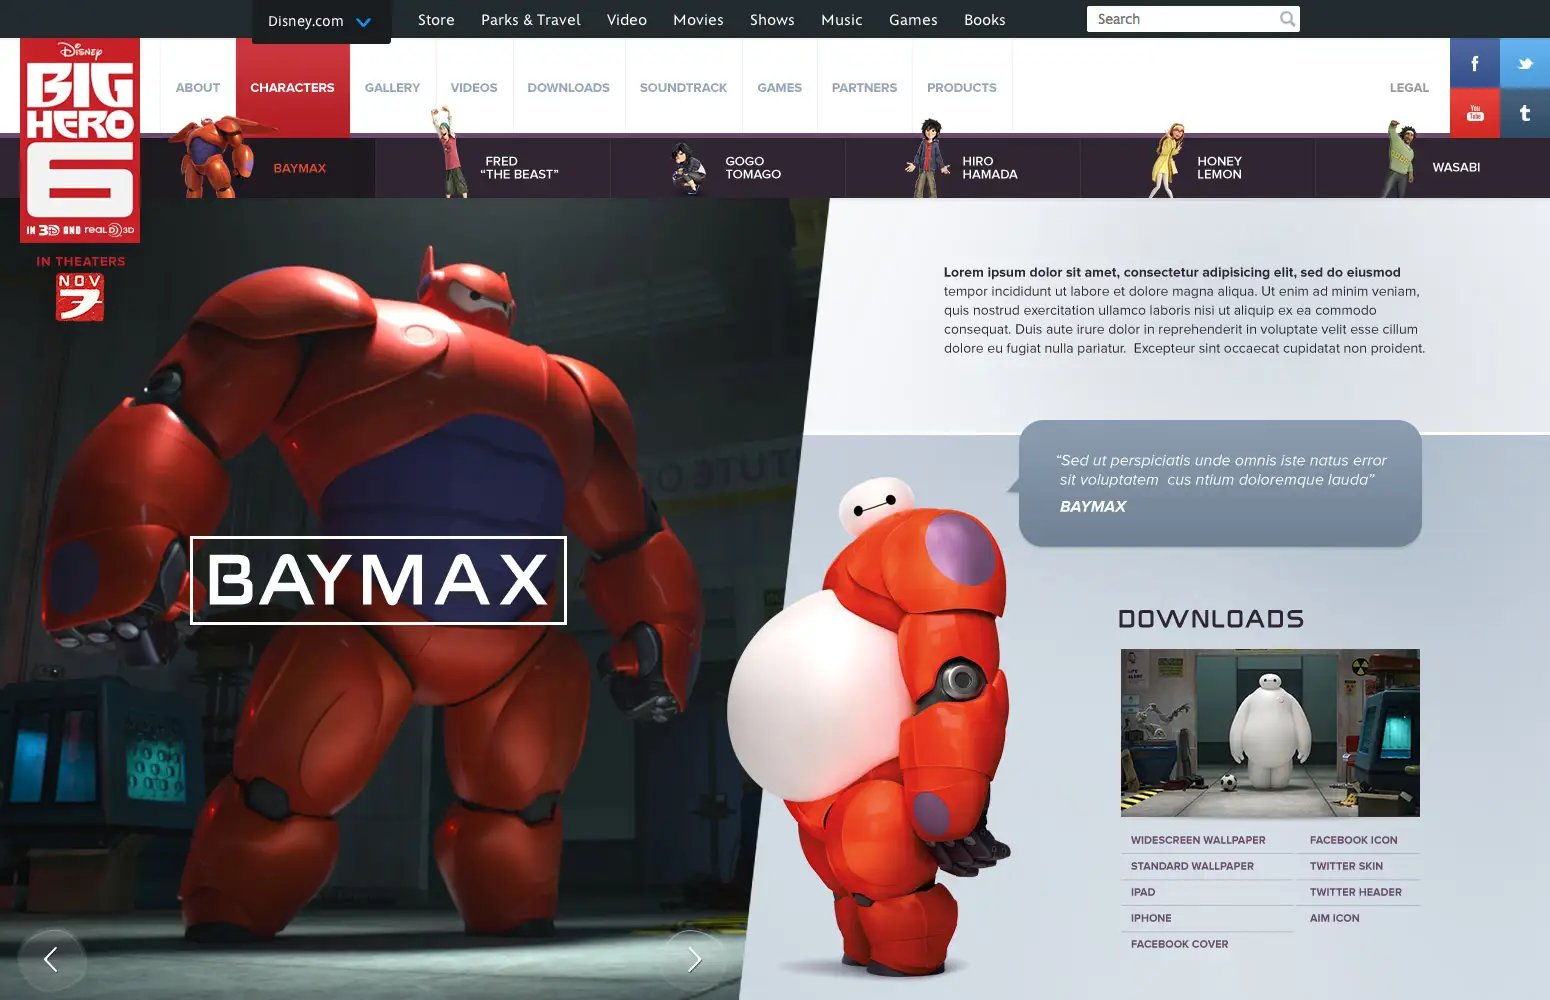The image size is (1550, 1000).
Task: Open the Products tab
Action: pos(962,88)
